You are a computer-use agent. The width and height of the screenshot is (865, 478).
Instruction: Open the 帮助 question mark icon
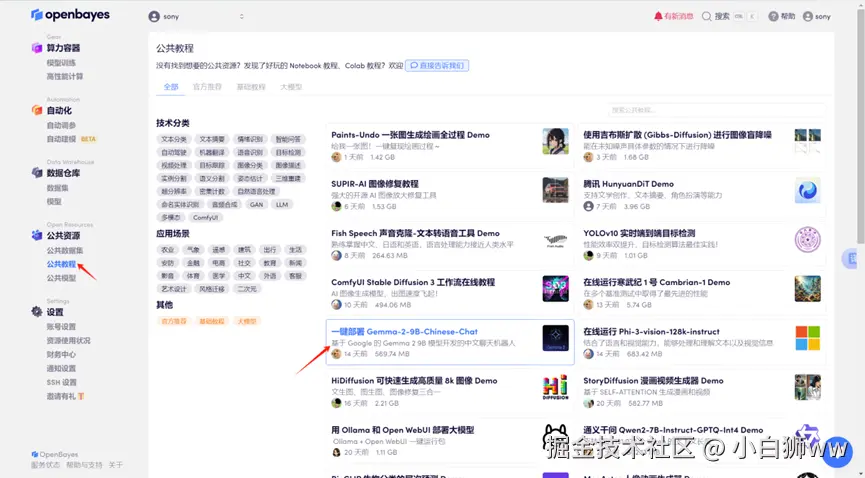click(773, 17)
